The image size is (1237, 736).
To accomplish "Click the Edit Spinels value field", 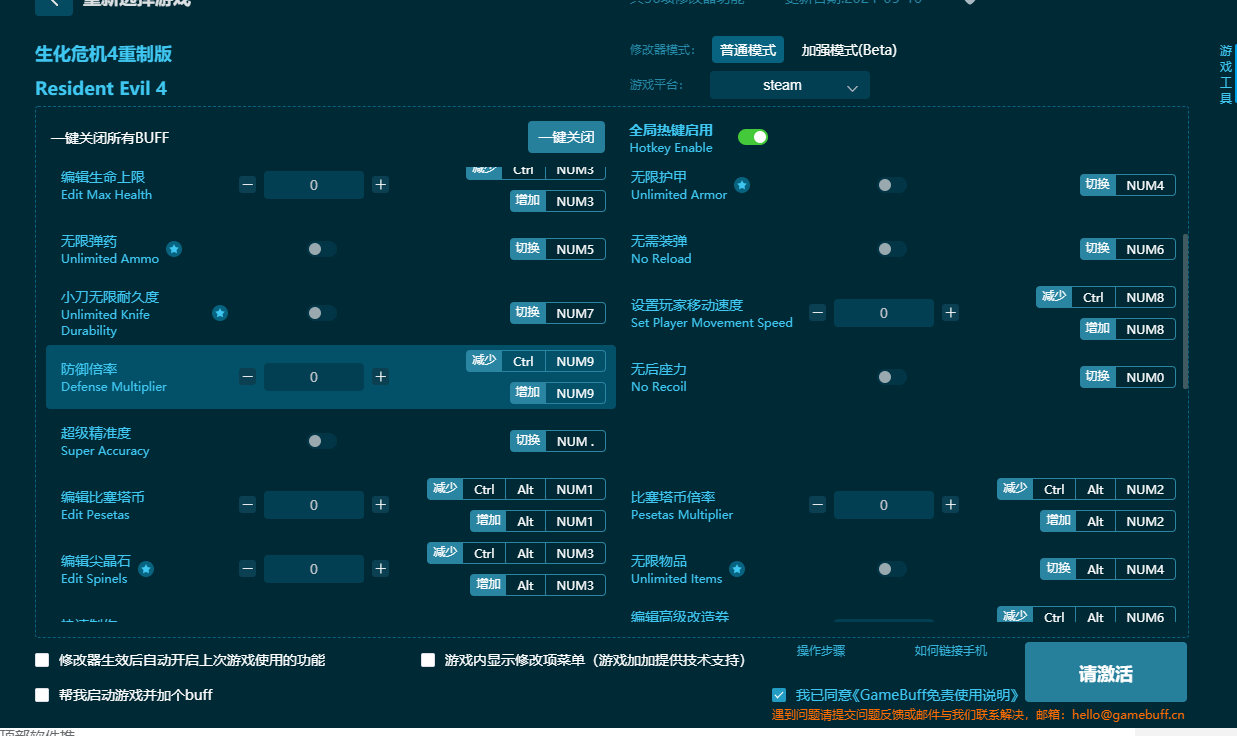I will 314,569.
